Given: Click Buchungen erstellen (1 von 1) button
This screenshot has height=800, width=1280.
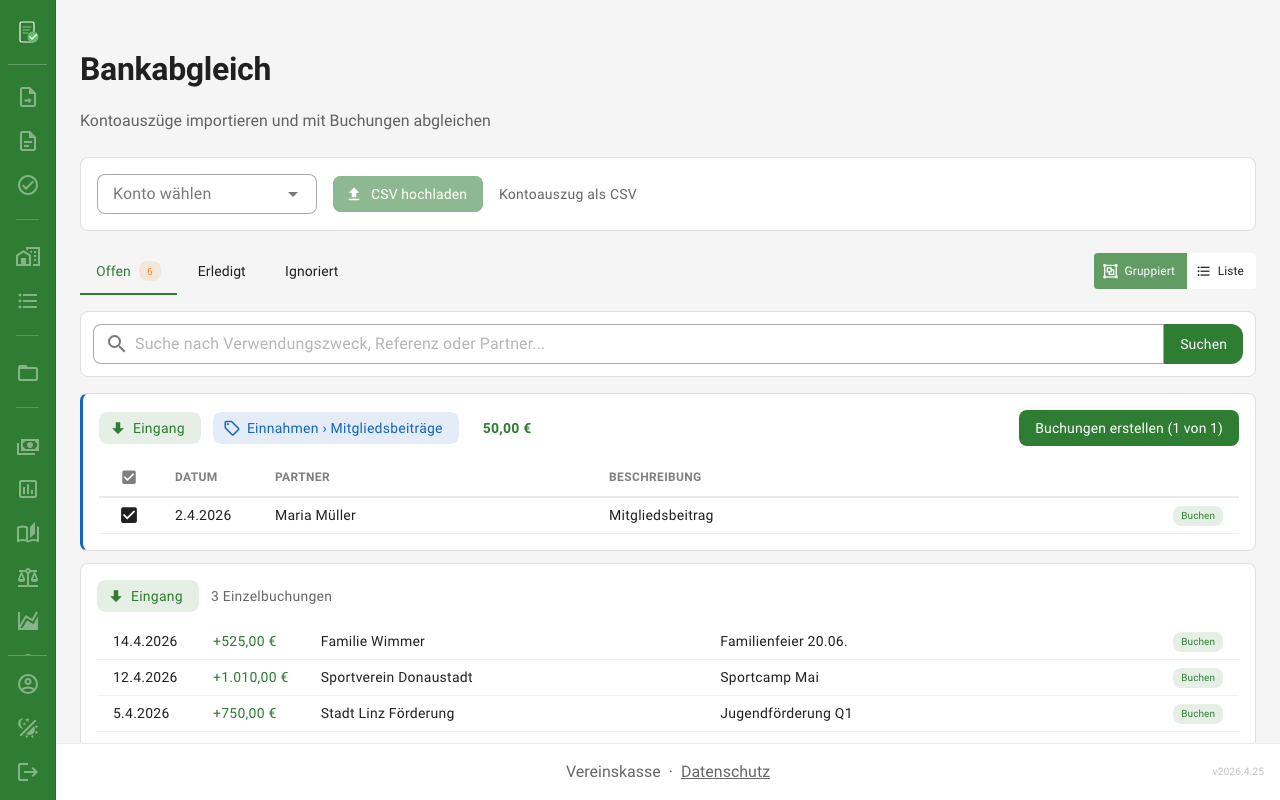Looking at the screenshot, I should (1128, 428).
